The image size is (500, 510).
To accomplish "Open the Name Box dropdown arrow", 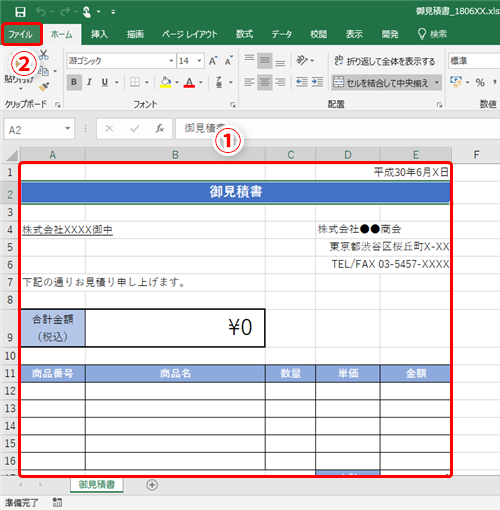I will coord(68,129).
